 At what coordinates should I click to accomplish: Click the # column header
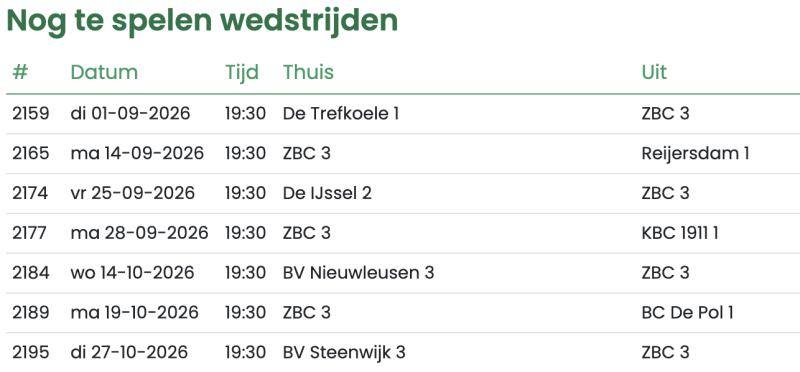[20, 72]
